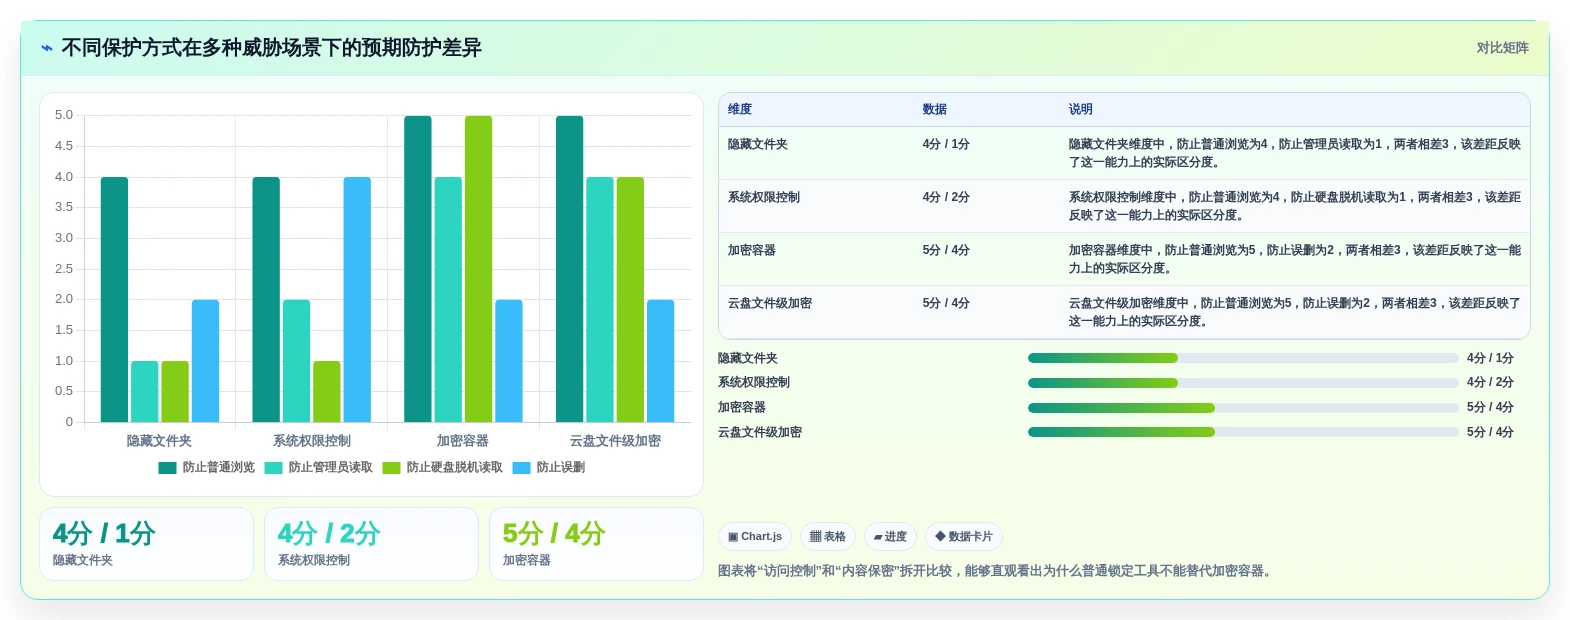Open the 5分 / 4分 加密容器 data card
This screenshot has width=1570, height=620.
[596, 544]
